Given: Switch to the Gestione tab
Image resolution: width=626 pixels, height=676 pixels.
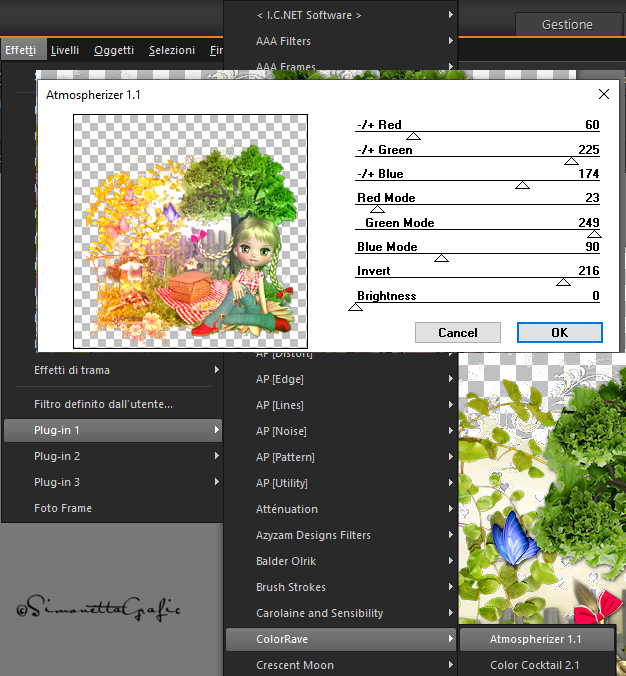Looking at the screenshot, I should pos(567,25).
